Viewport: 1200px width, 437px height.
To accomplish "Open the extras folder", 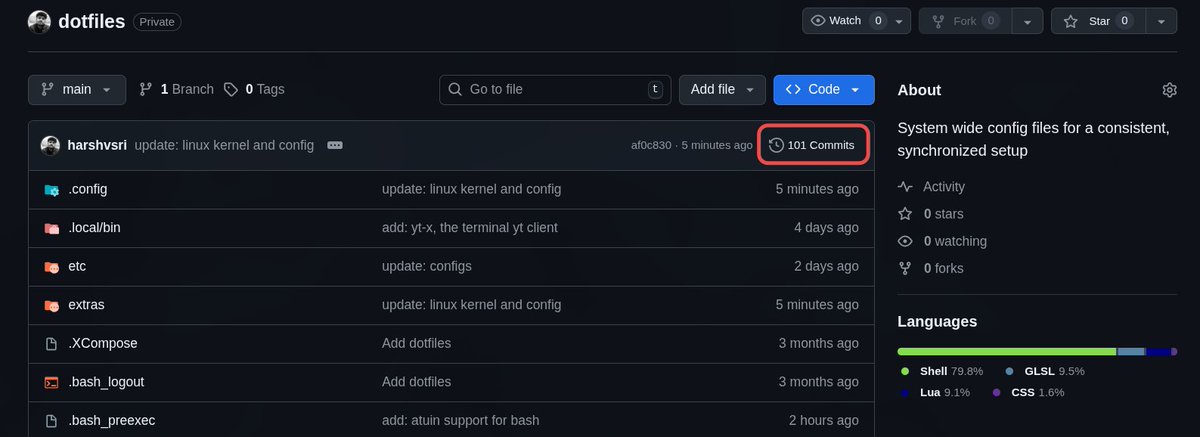I will (86, 304).
